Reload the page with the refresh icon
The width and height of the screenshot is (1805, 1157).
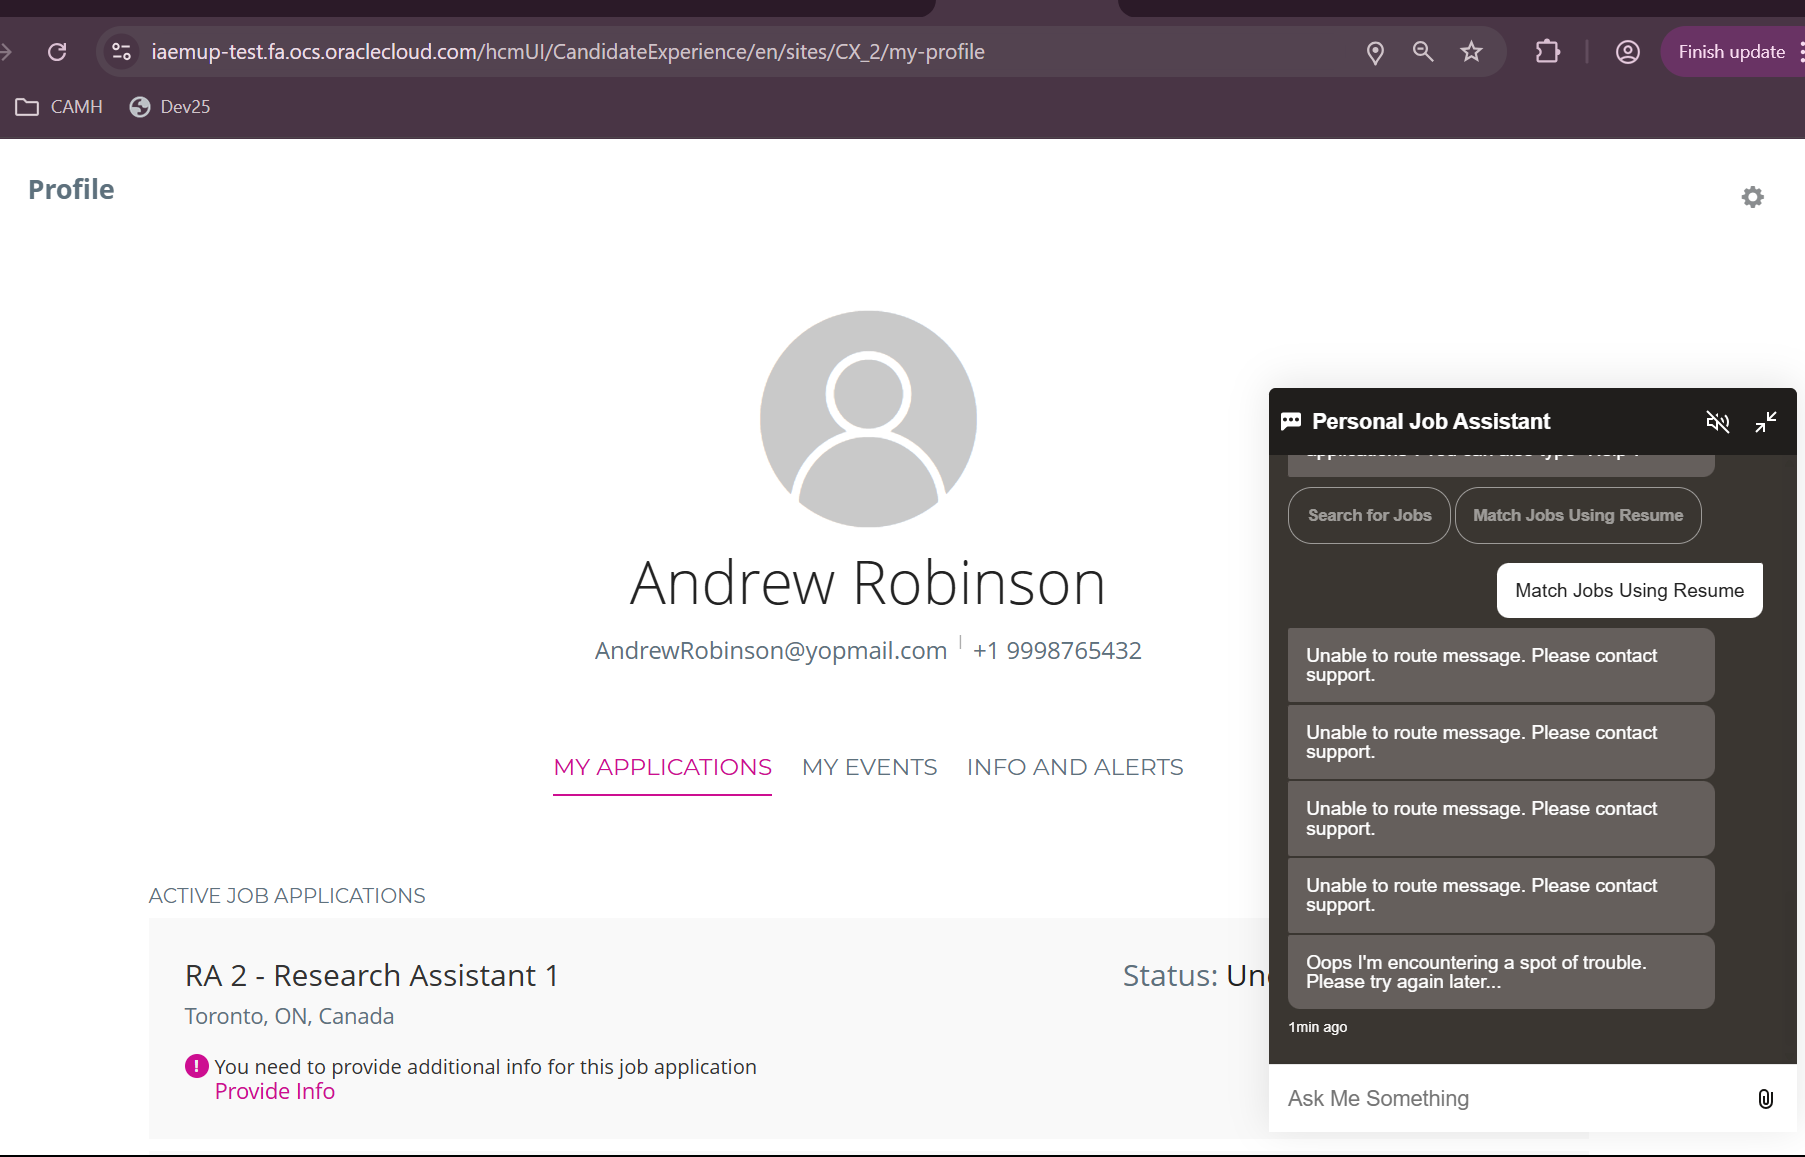pos(57,52)
